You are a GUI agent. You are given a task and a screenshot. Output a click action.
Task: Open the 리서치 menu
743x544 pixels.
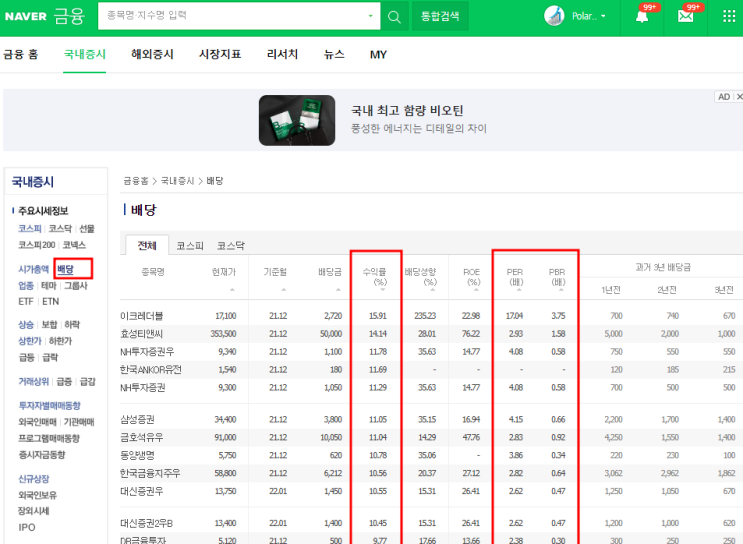click(282, 54)
